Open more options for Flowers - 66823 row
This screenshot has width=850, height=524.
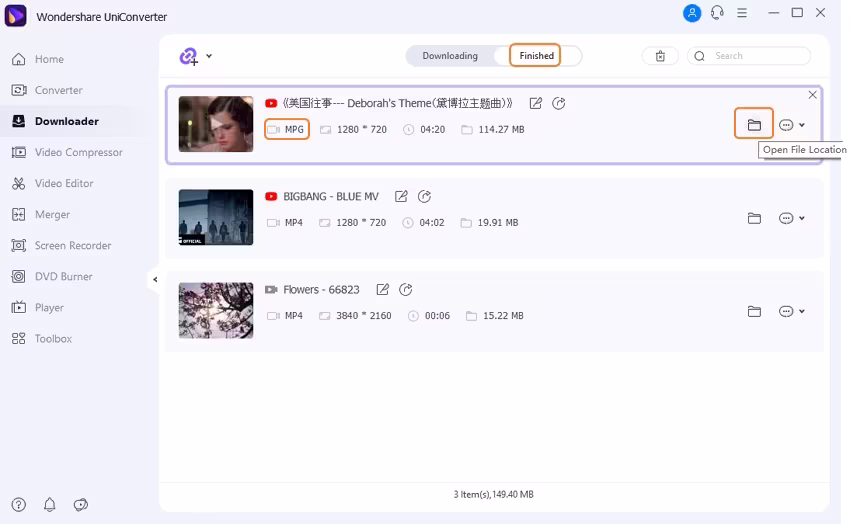coord(791,312)
